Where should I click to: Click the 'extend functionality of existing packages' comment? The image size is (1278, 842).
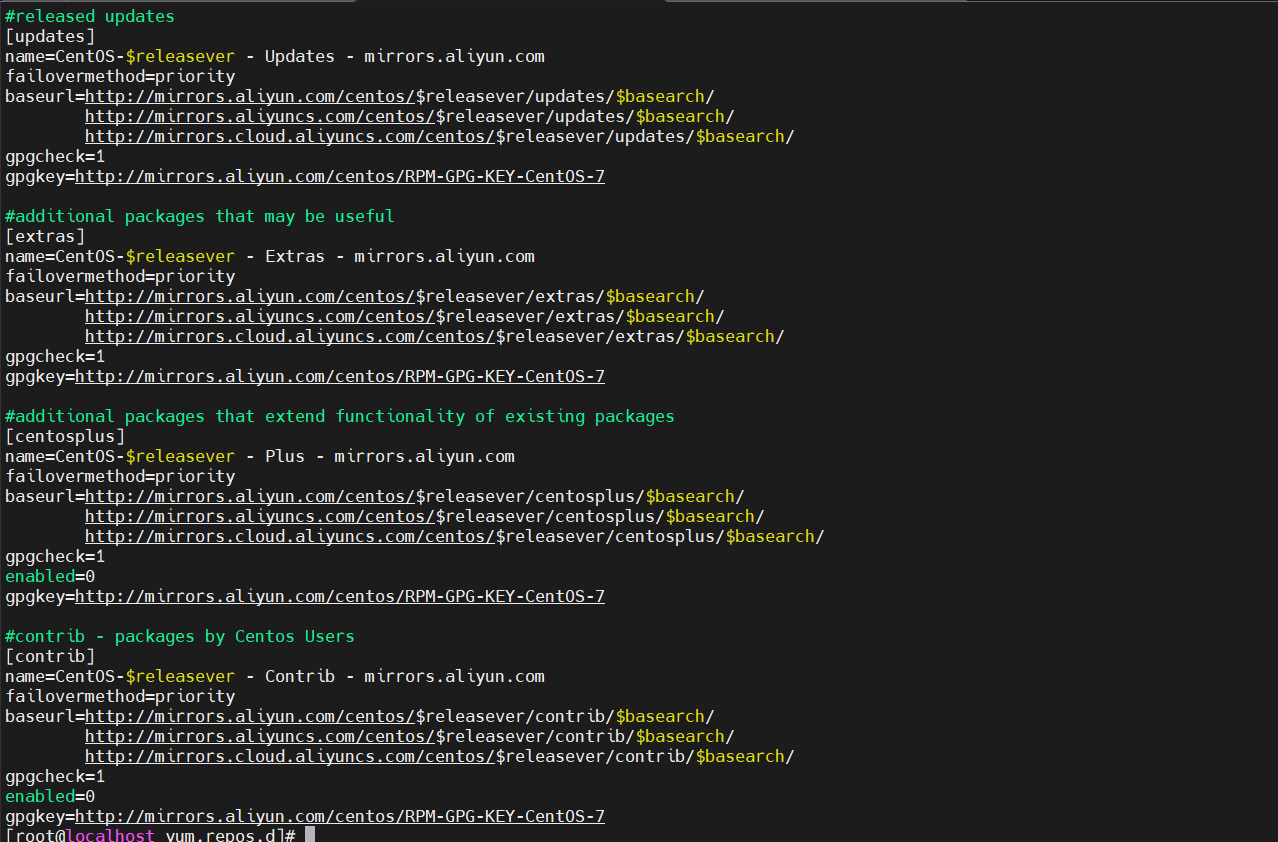340,416
